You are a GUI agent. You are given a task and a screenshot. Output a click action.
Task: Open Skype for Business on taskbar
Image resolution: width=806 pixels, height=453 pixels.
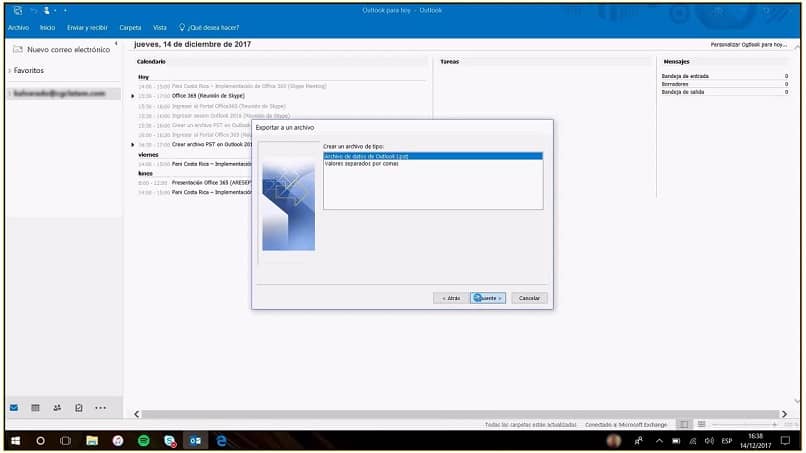point(170,441)
